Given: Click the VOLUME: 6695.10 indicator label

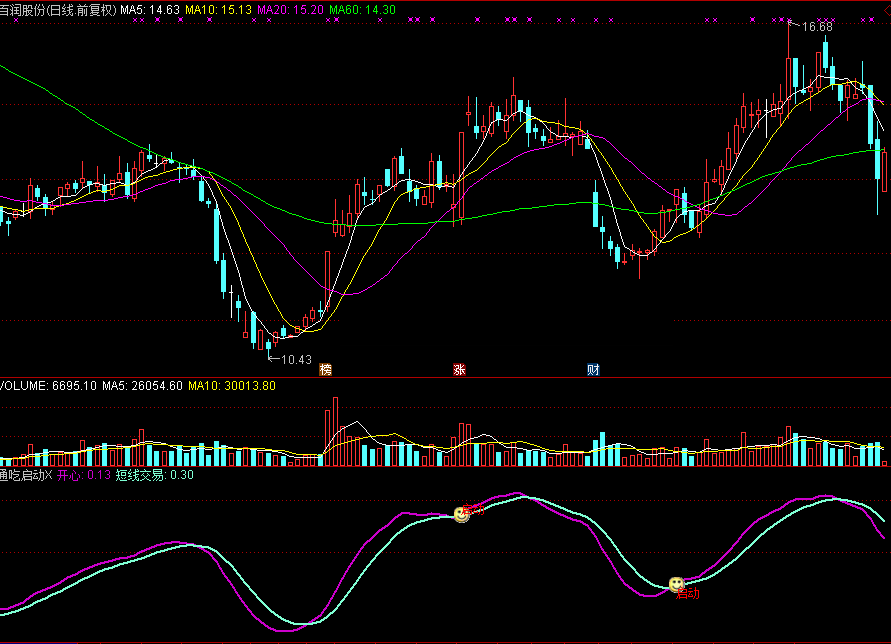Looking at the screenshot, I should (x=48, y=385).
